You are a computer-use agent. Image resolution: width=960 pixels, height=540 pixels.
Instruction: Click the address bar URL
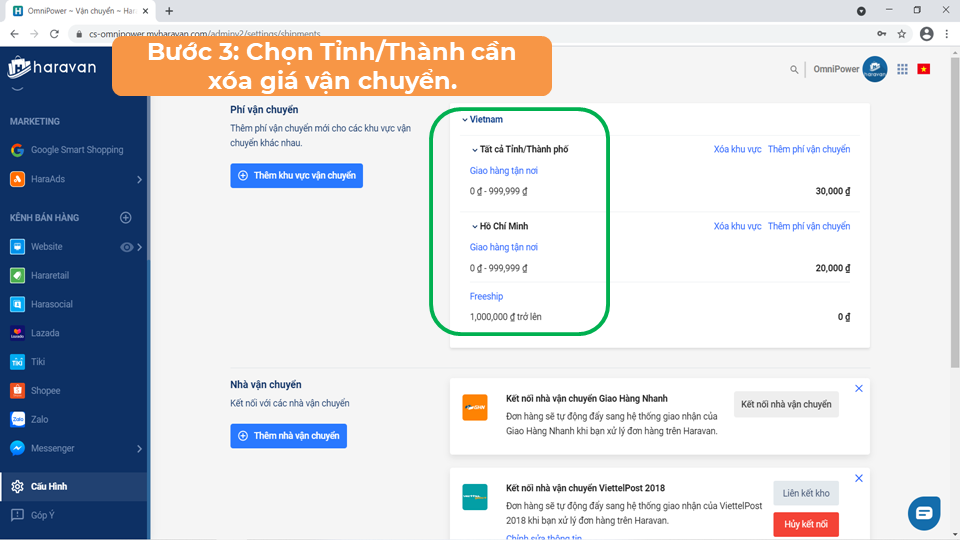click(204, 34)
